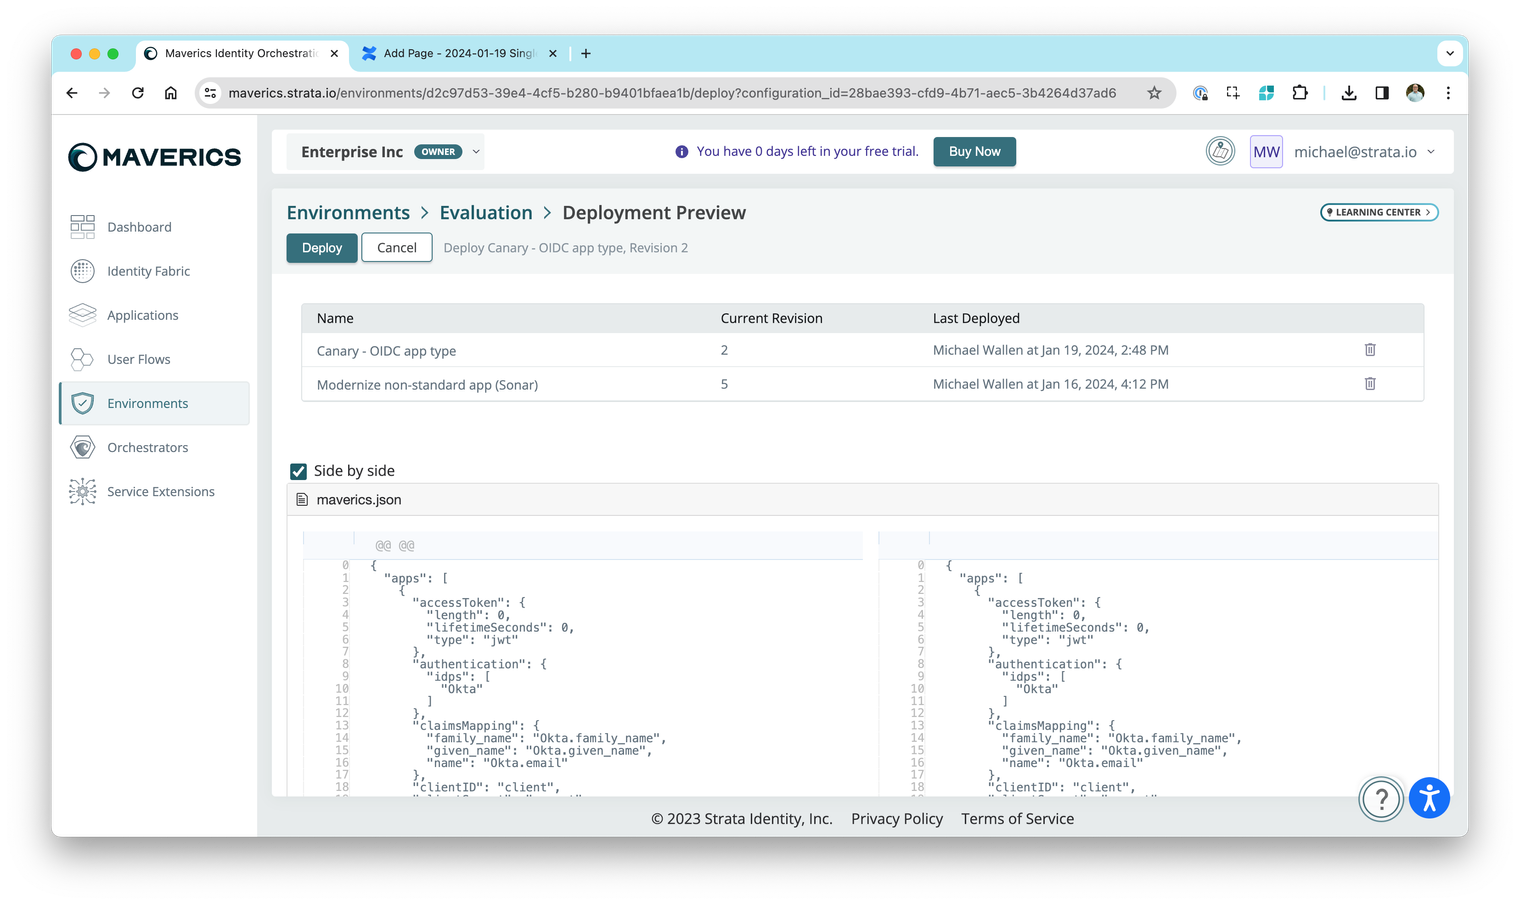Open the notifications icon beside MW avatar
Image resolution: width=1520 pixels, height=905 pixels.
1220,152
